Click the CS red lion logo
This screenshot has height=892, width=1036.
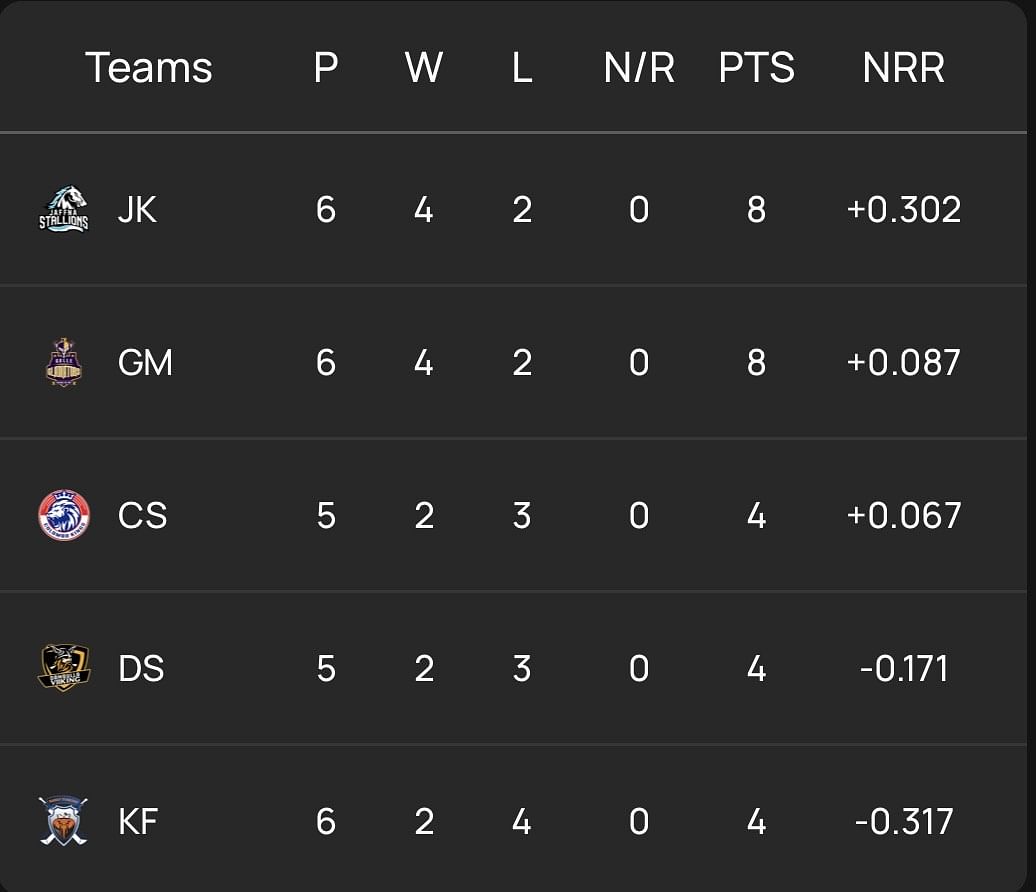pyautogui.click(x=64, y=515)
